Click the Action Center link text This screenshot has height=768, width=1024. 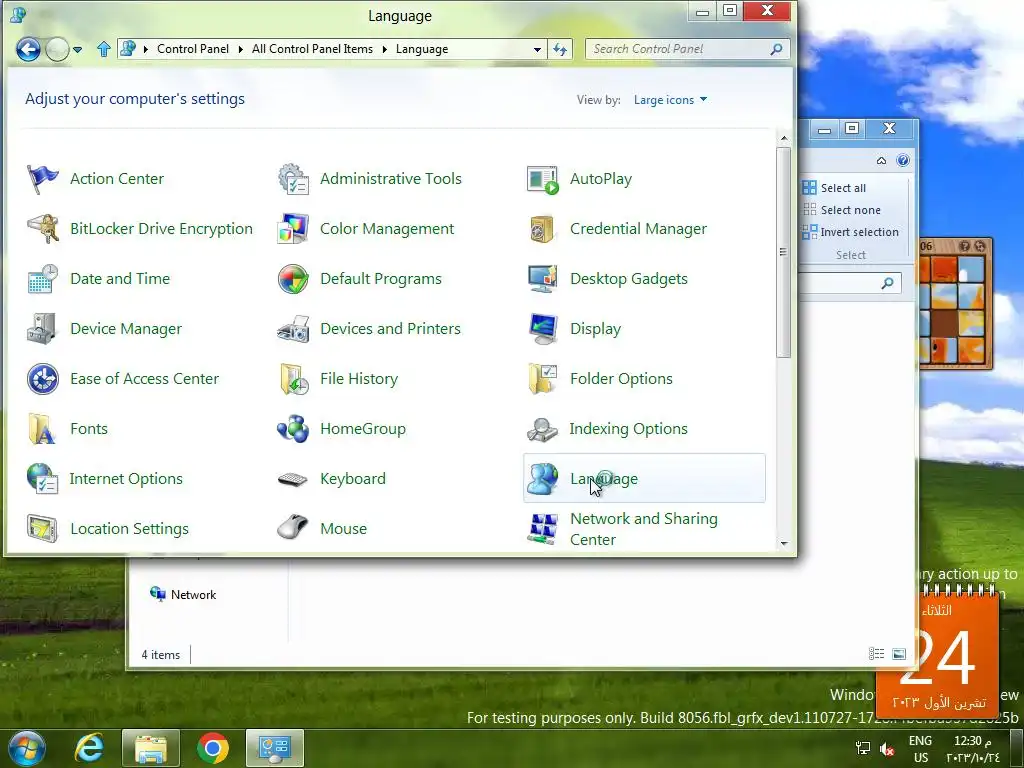pyautogui.click(x=117, y=179)
